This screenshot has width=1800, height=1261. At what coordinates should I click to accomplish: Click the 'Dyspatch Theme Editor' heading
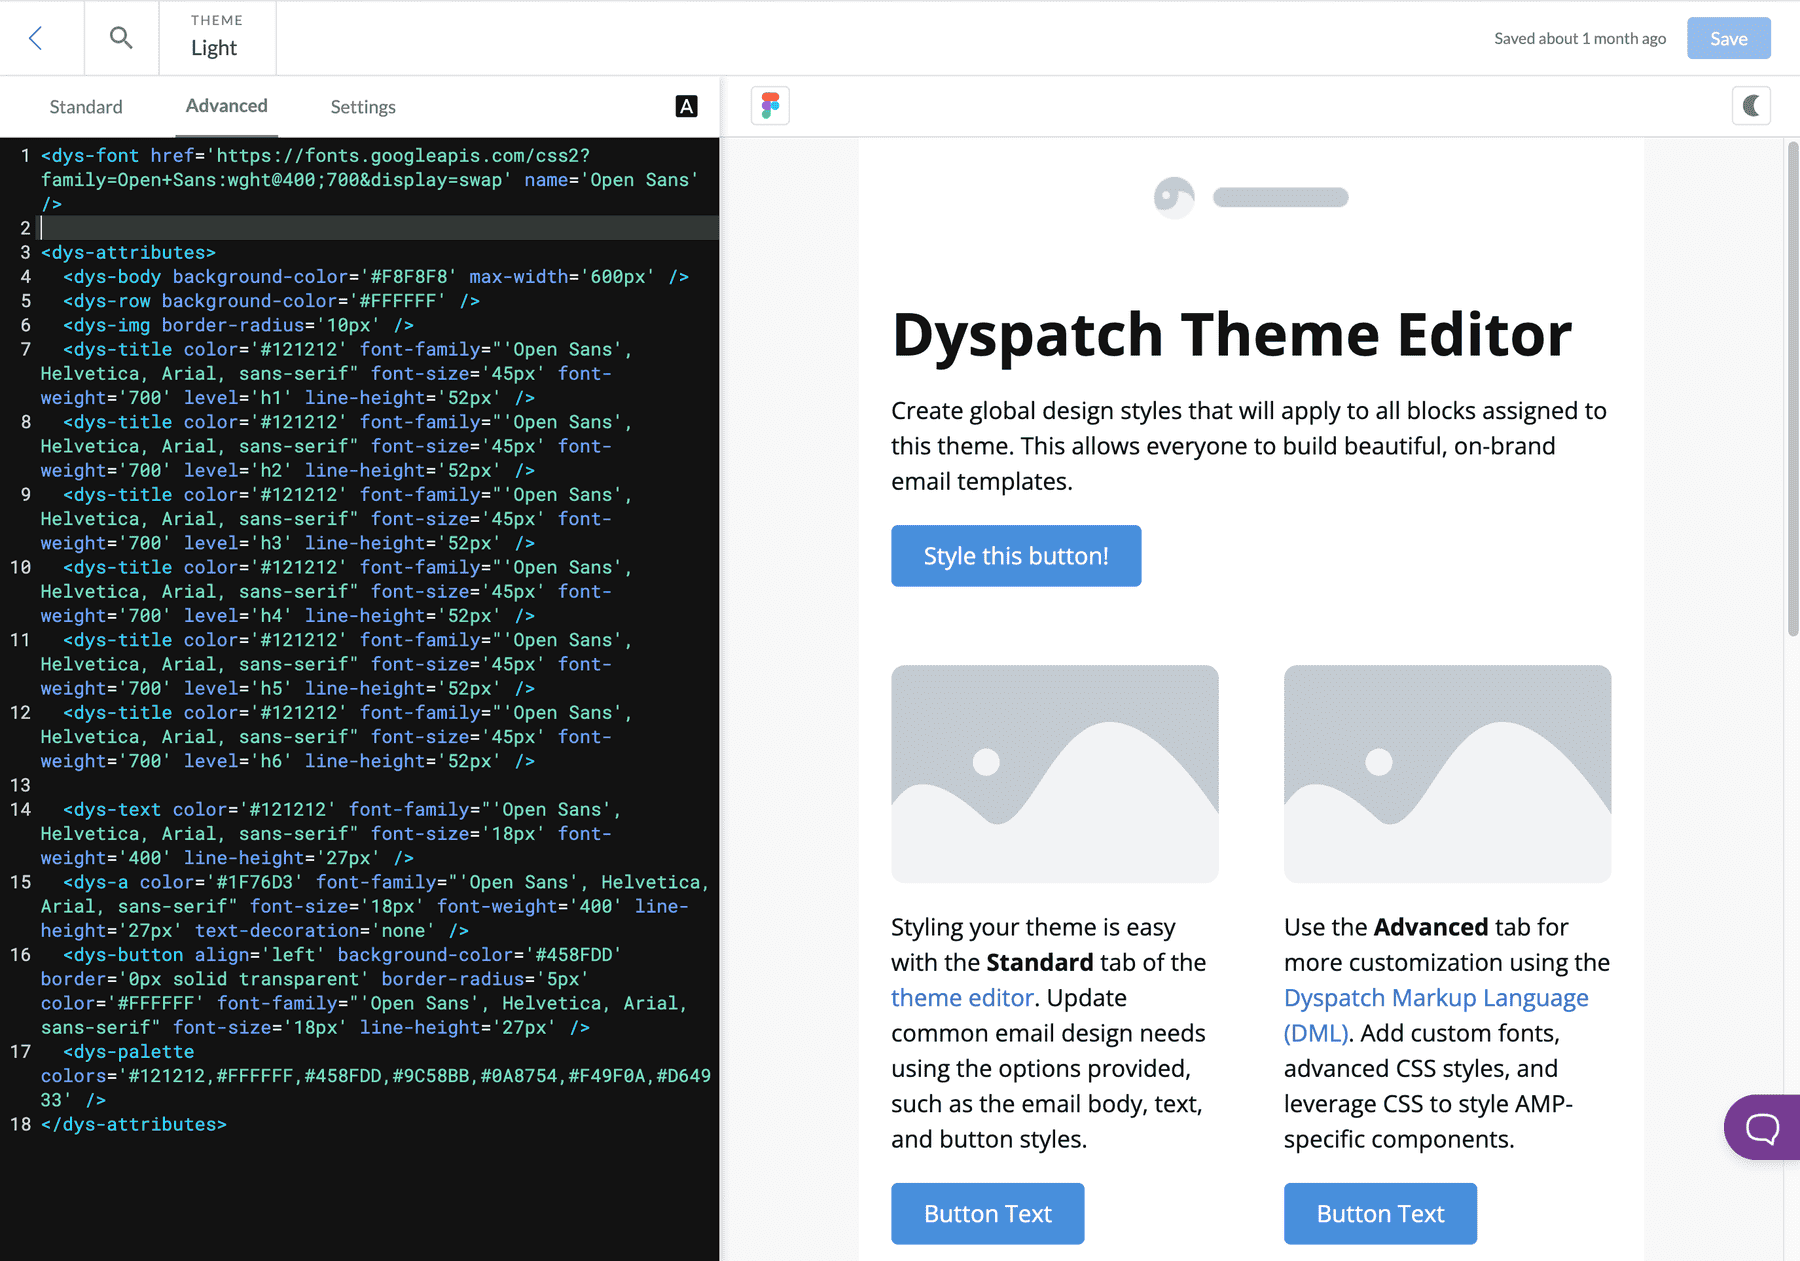1232,334
